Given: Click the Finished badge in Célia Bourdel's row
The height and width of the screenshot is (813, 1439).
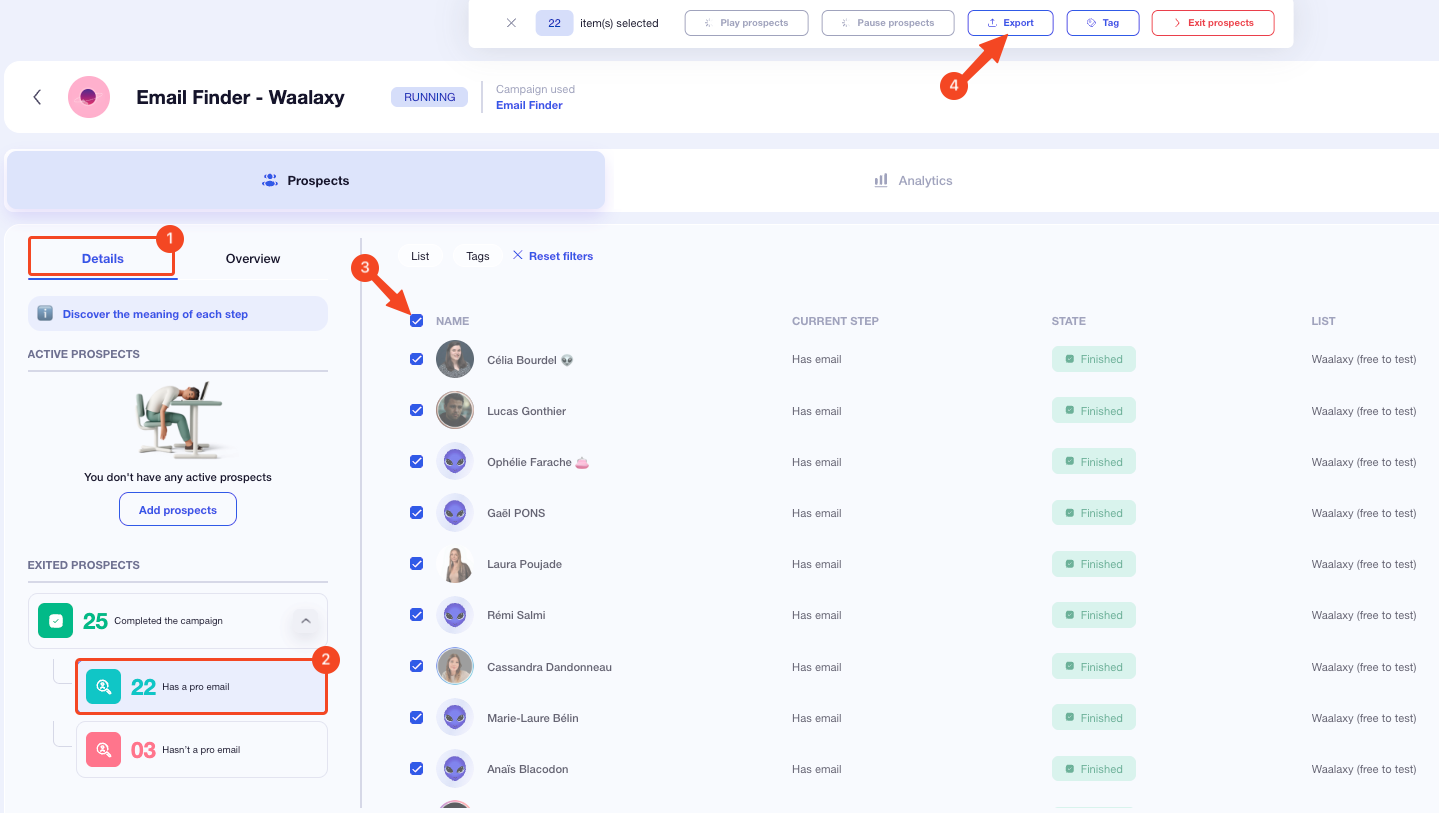Looking at the screenshot, I should tap(1094, 359).
